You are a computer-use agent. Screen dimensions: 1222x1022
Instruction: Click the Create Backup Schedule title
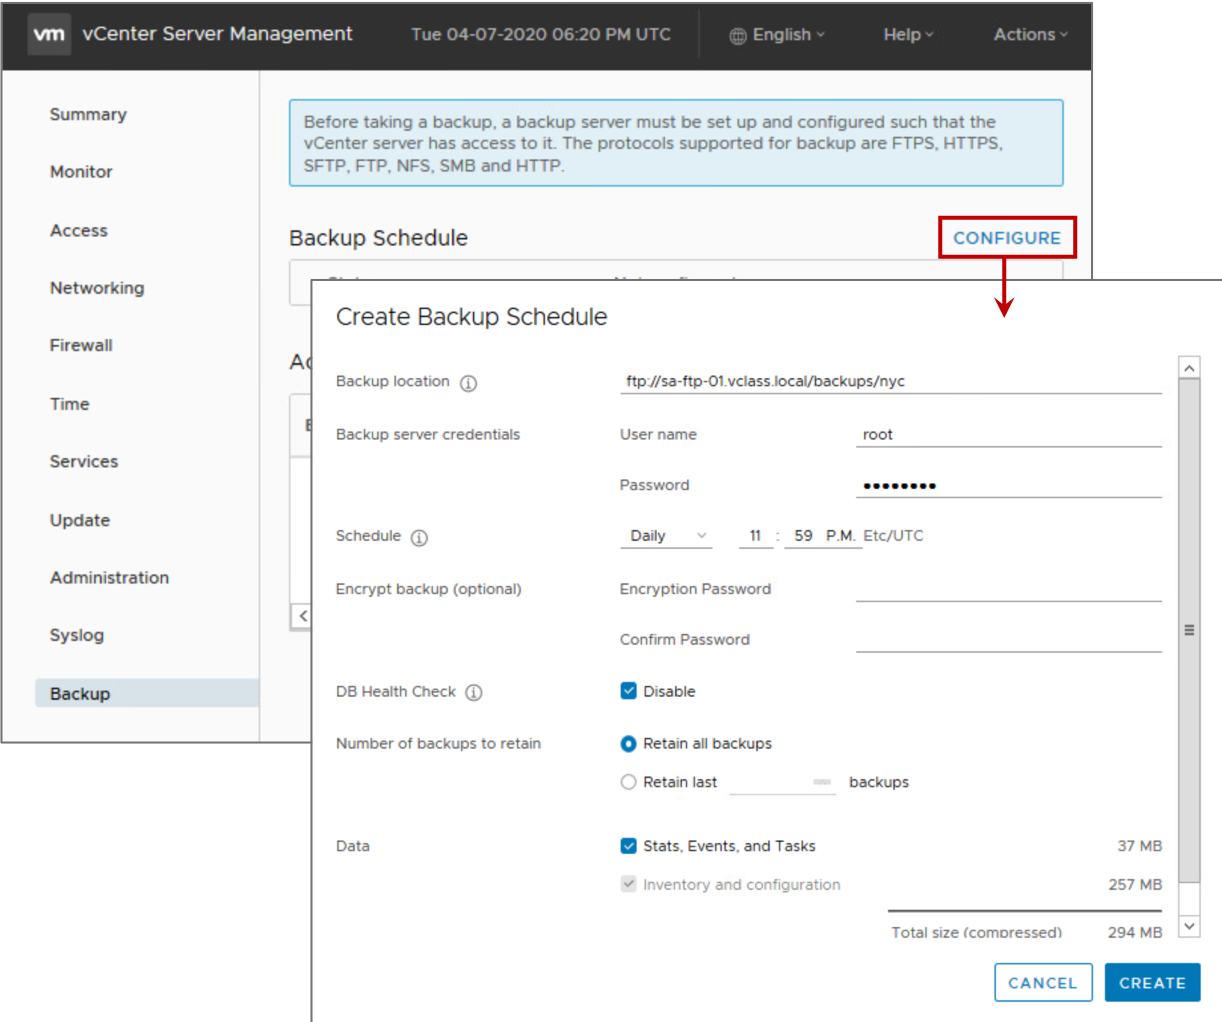coord(471,317)
